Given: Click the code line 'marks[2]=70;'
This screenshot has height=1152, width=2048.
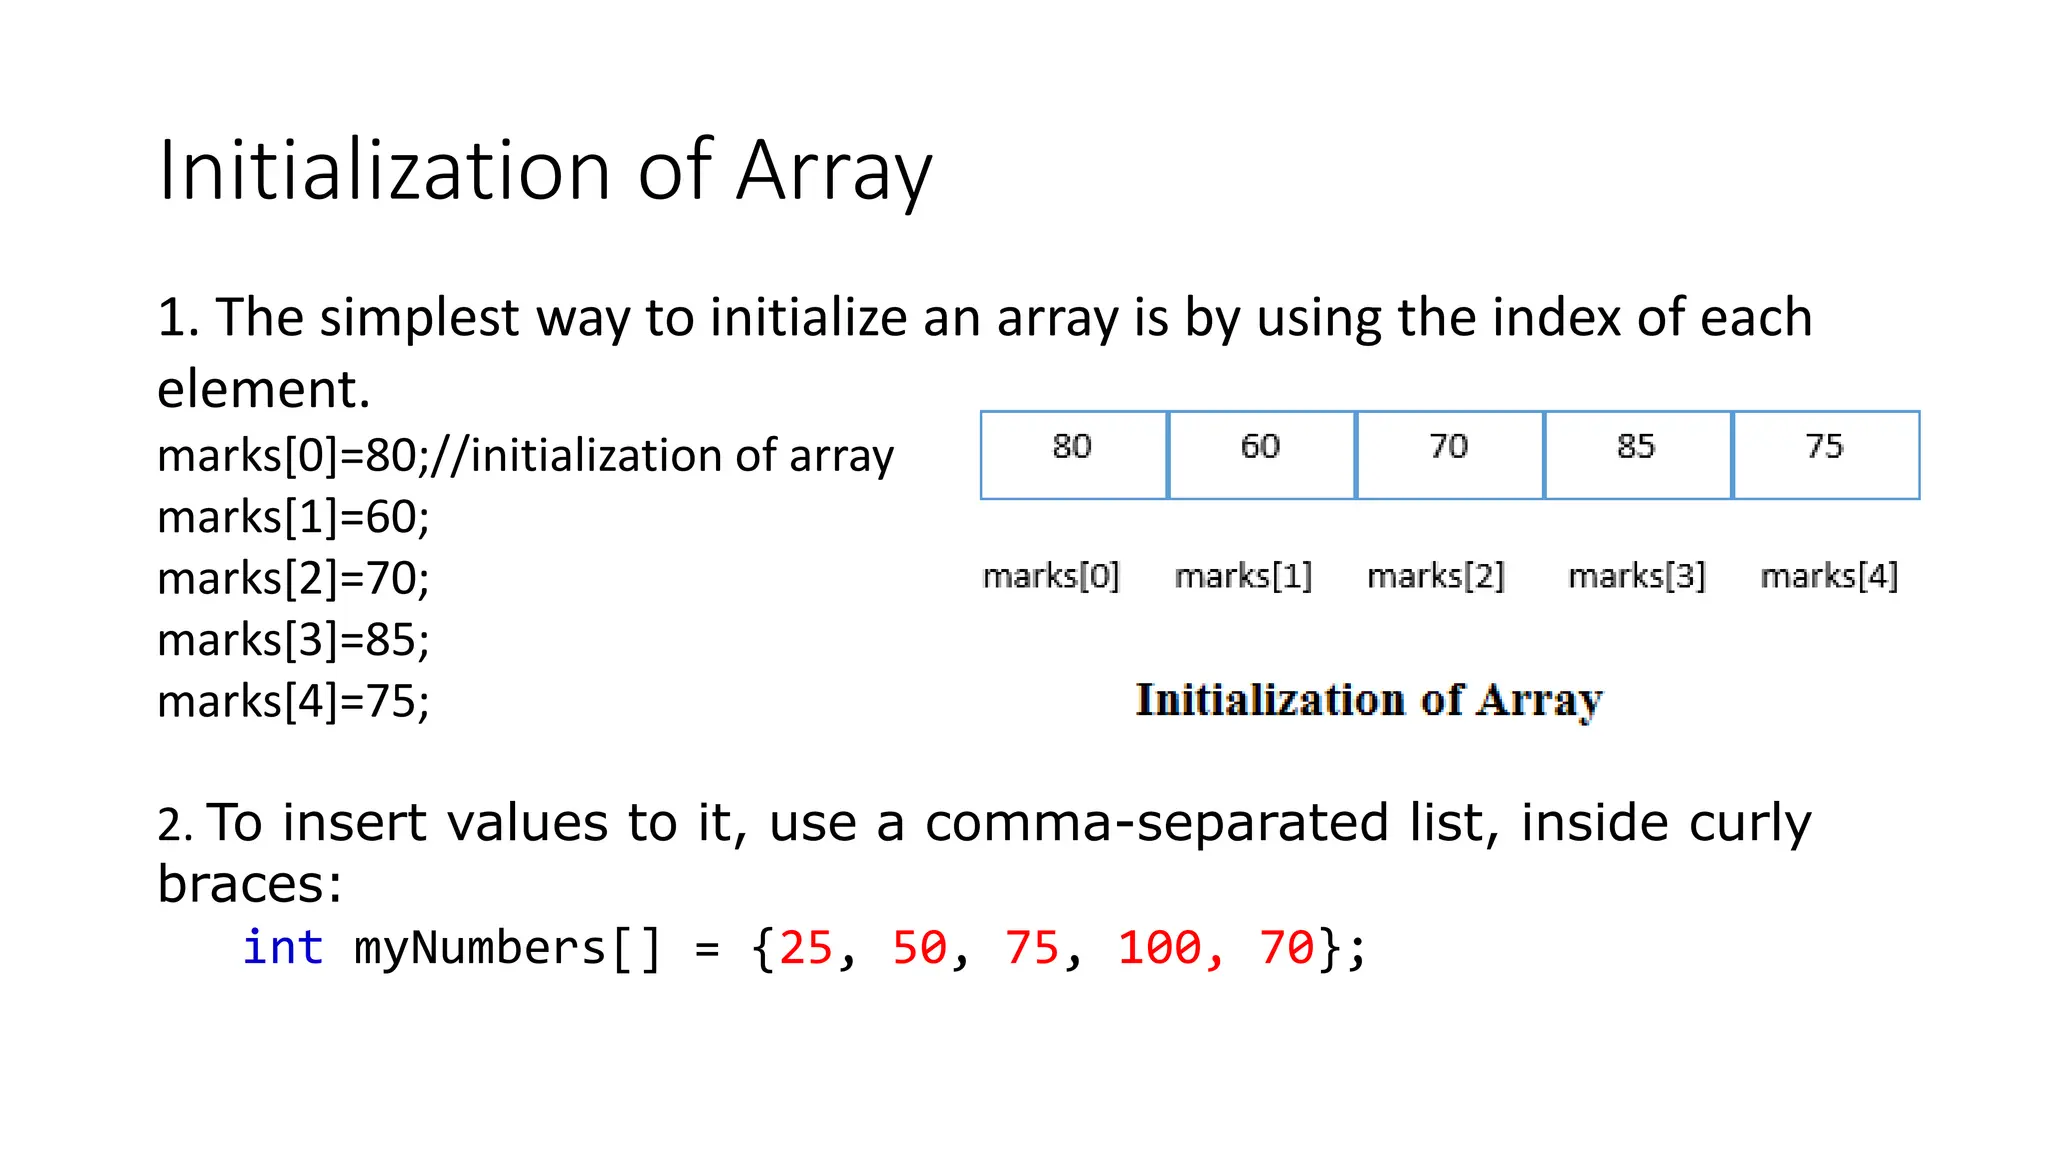Looking at the screenshot, I should 293,579.
